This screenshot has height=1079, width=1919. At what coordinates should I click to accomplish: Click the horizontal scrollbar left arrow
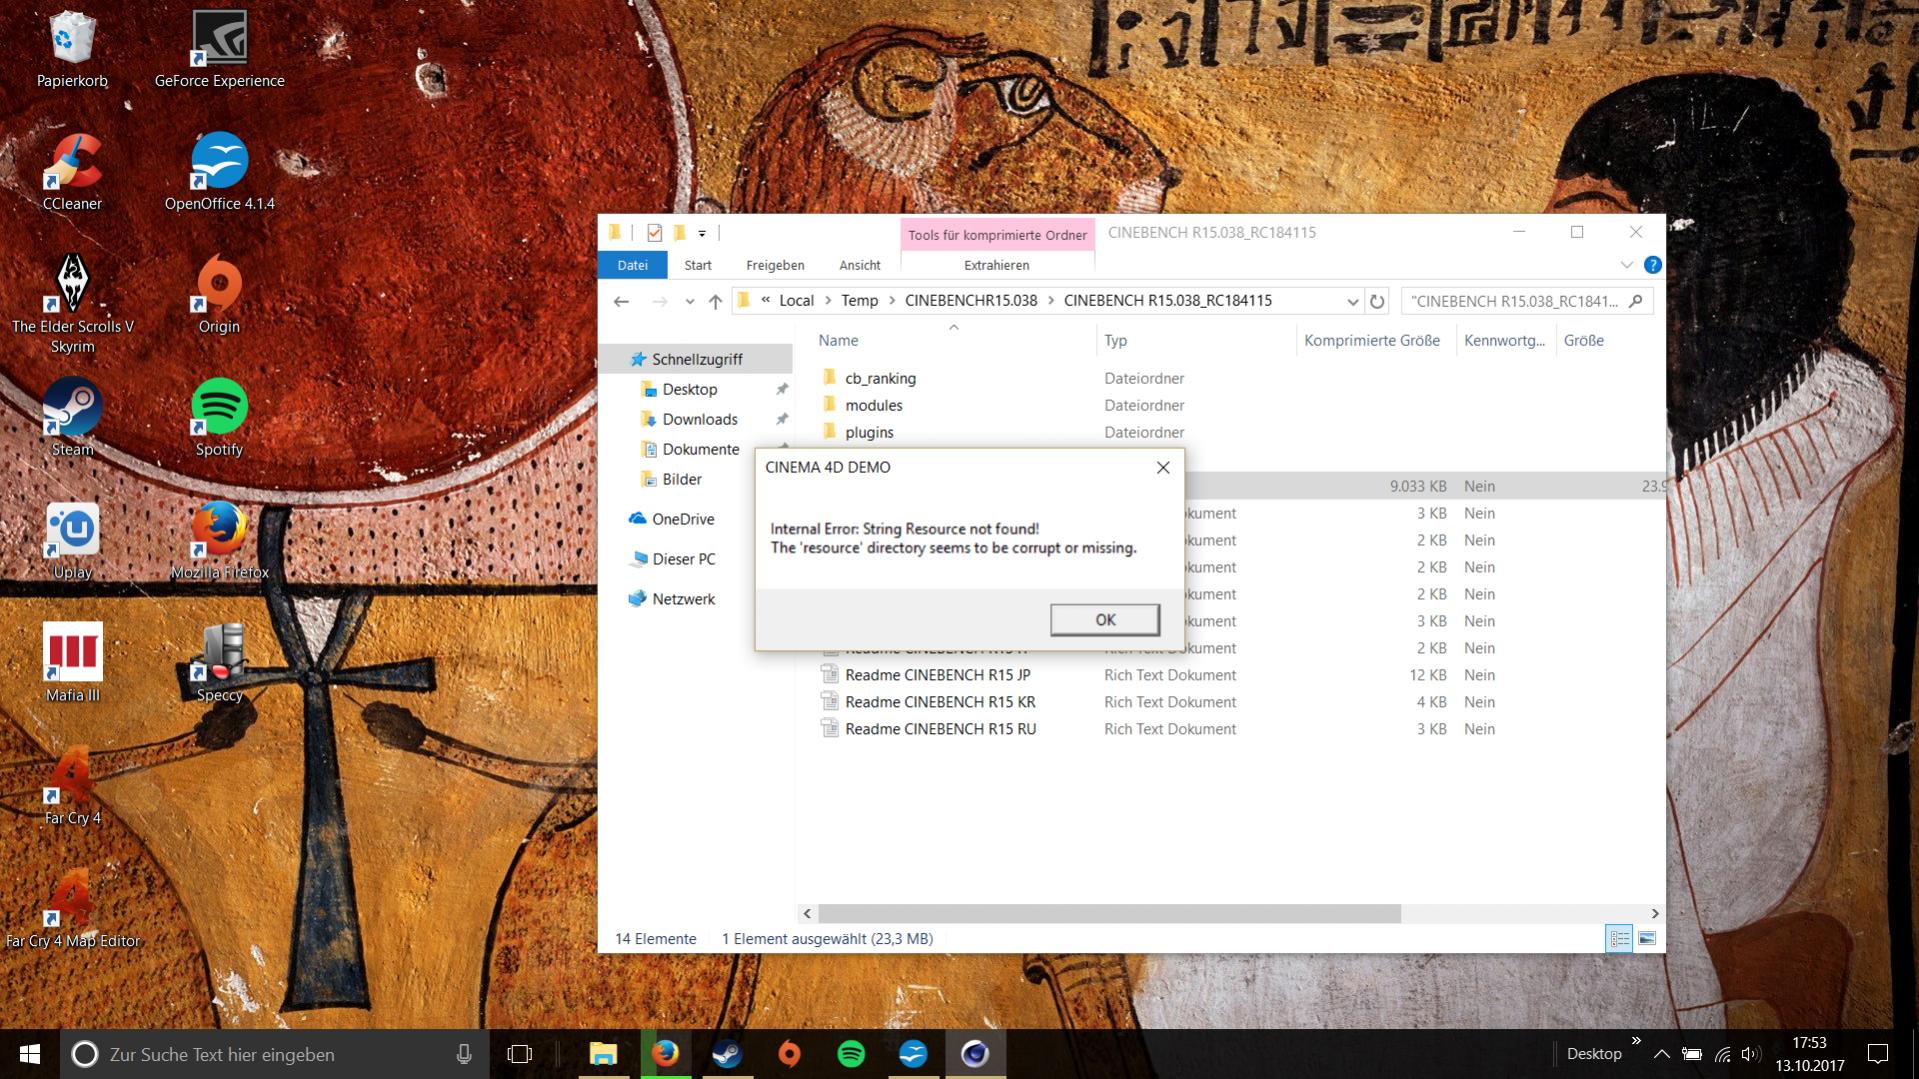pos(807,913)
